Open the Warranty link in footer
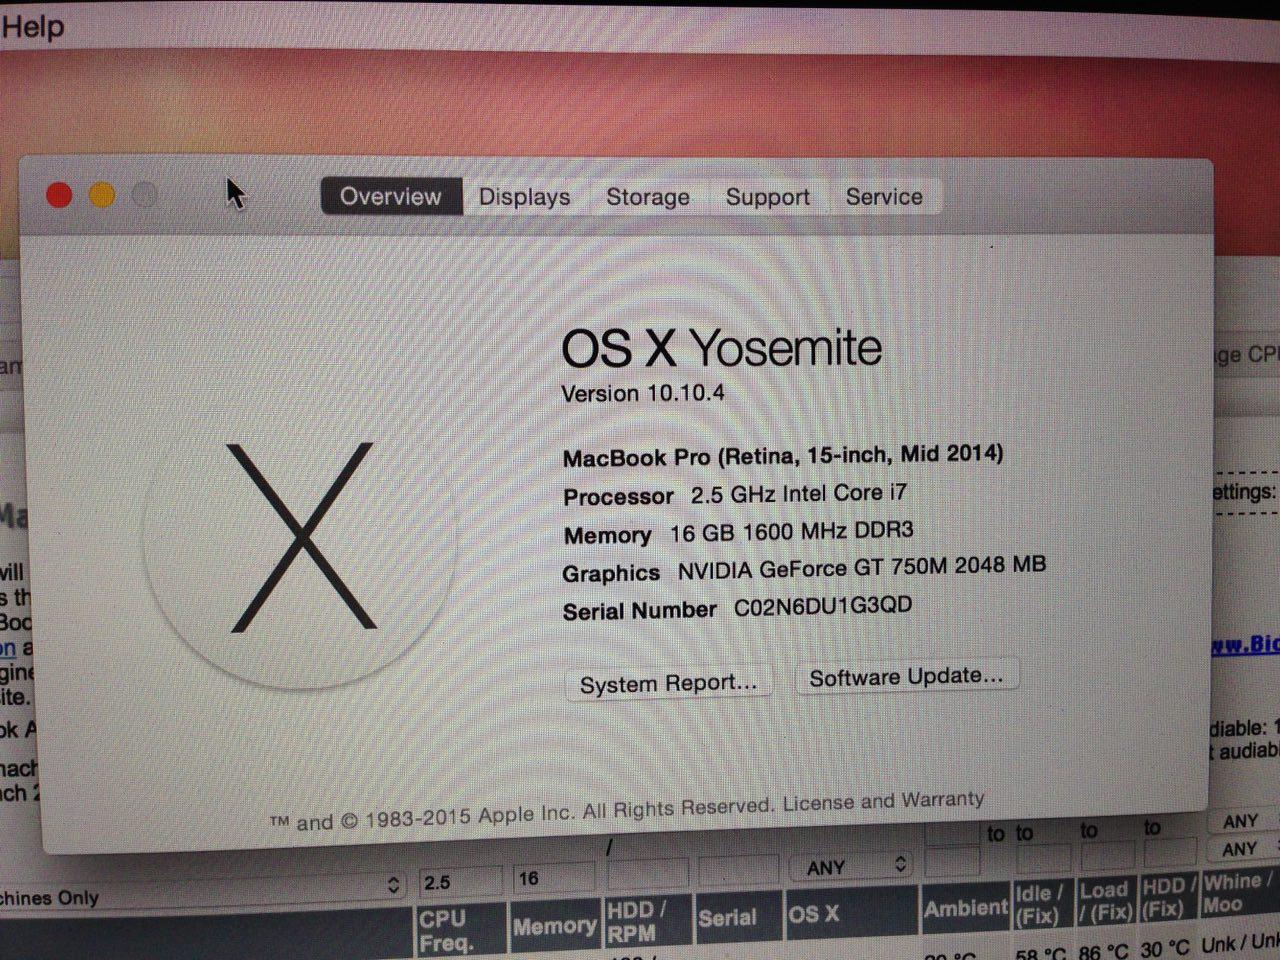Viewport: 1280px width, 960px height. (943, 800)
